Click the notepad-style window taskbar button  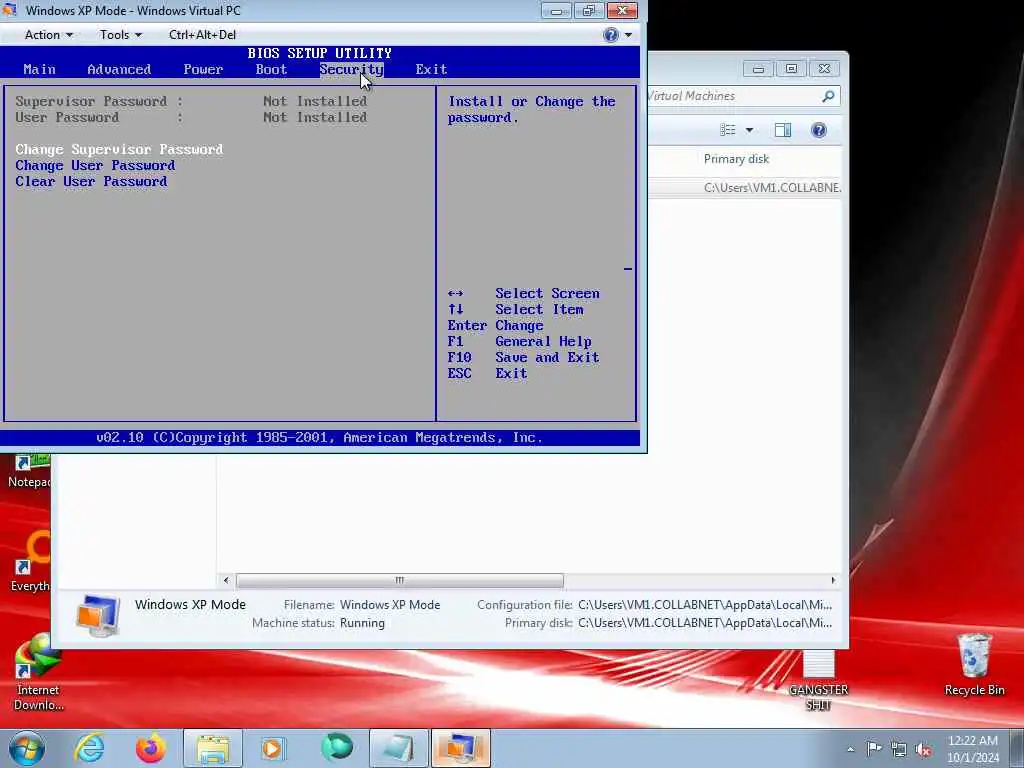tap(398, 748)
